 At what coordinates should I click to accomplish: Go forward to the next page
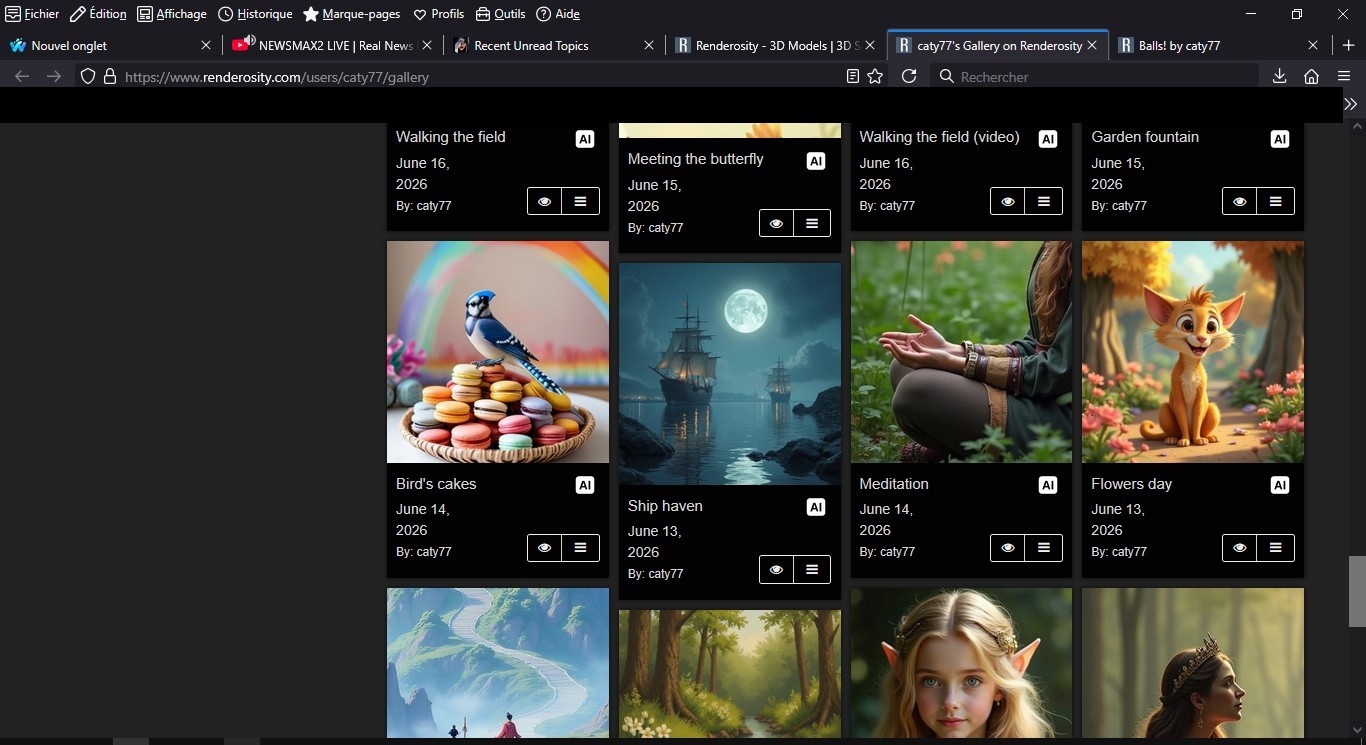click(x=54, y=76)
